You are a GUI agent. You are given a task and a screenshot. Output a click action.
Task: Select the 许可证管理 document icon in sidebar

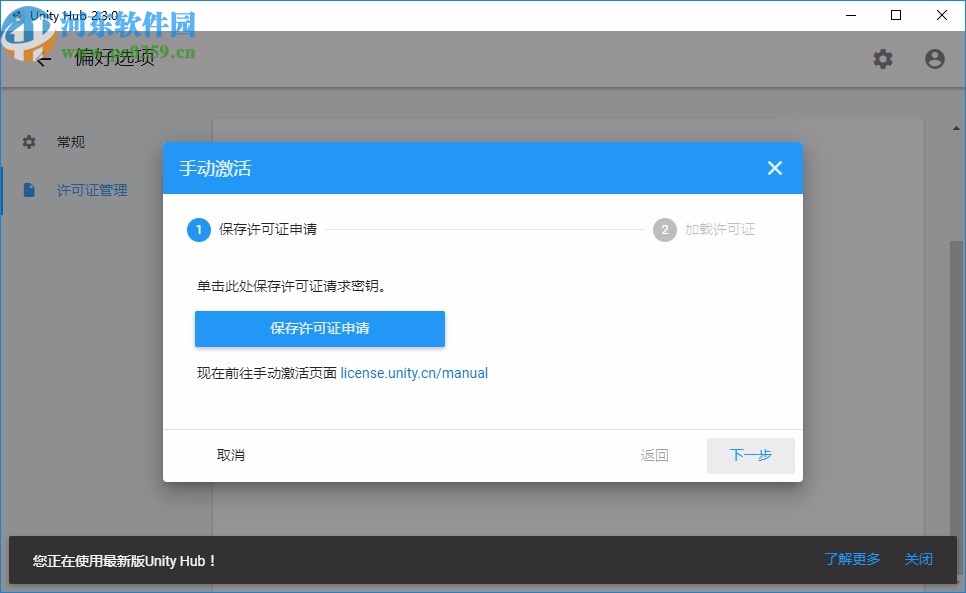click(x=29, y=190)
